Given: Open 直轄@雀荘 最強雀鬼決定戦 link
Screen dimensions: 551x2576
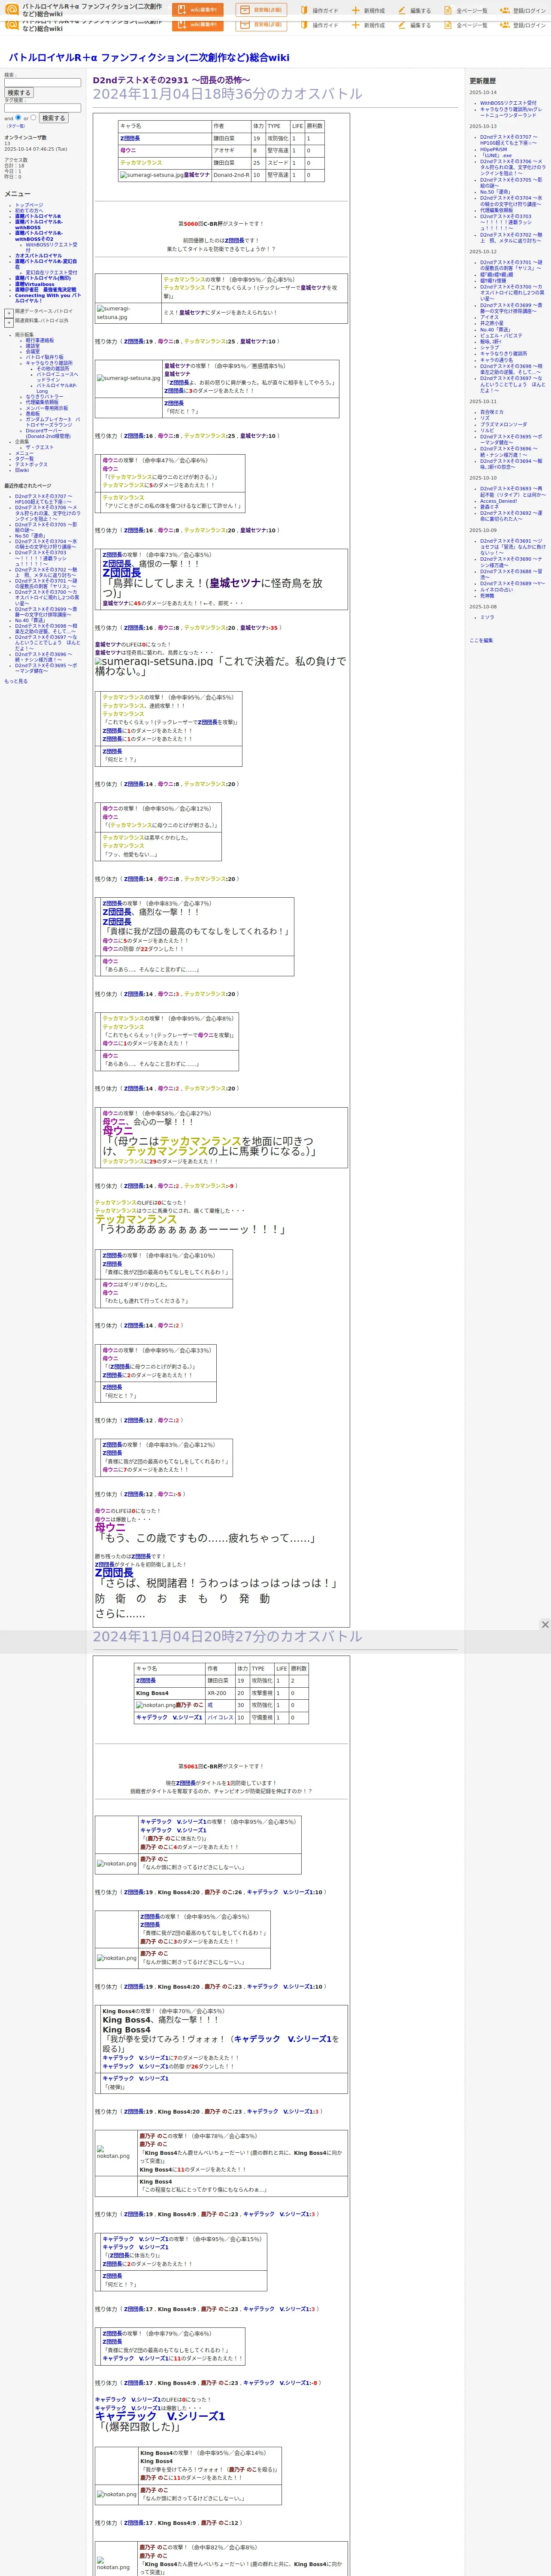Looking at the screenshot, I should coord(45,290).
